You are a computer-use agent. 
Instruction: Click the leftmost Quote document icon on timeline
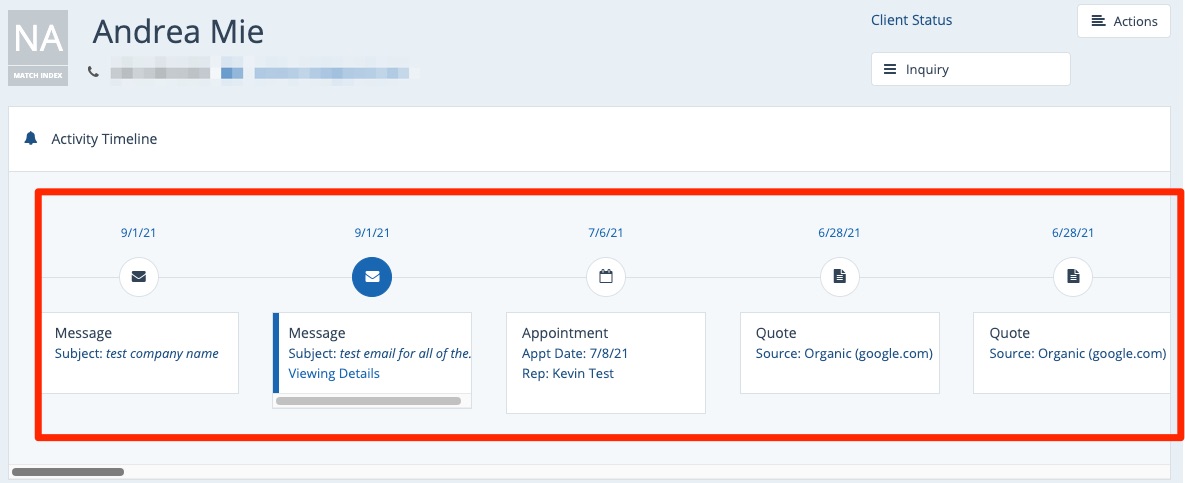pos(839,277)
